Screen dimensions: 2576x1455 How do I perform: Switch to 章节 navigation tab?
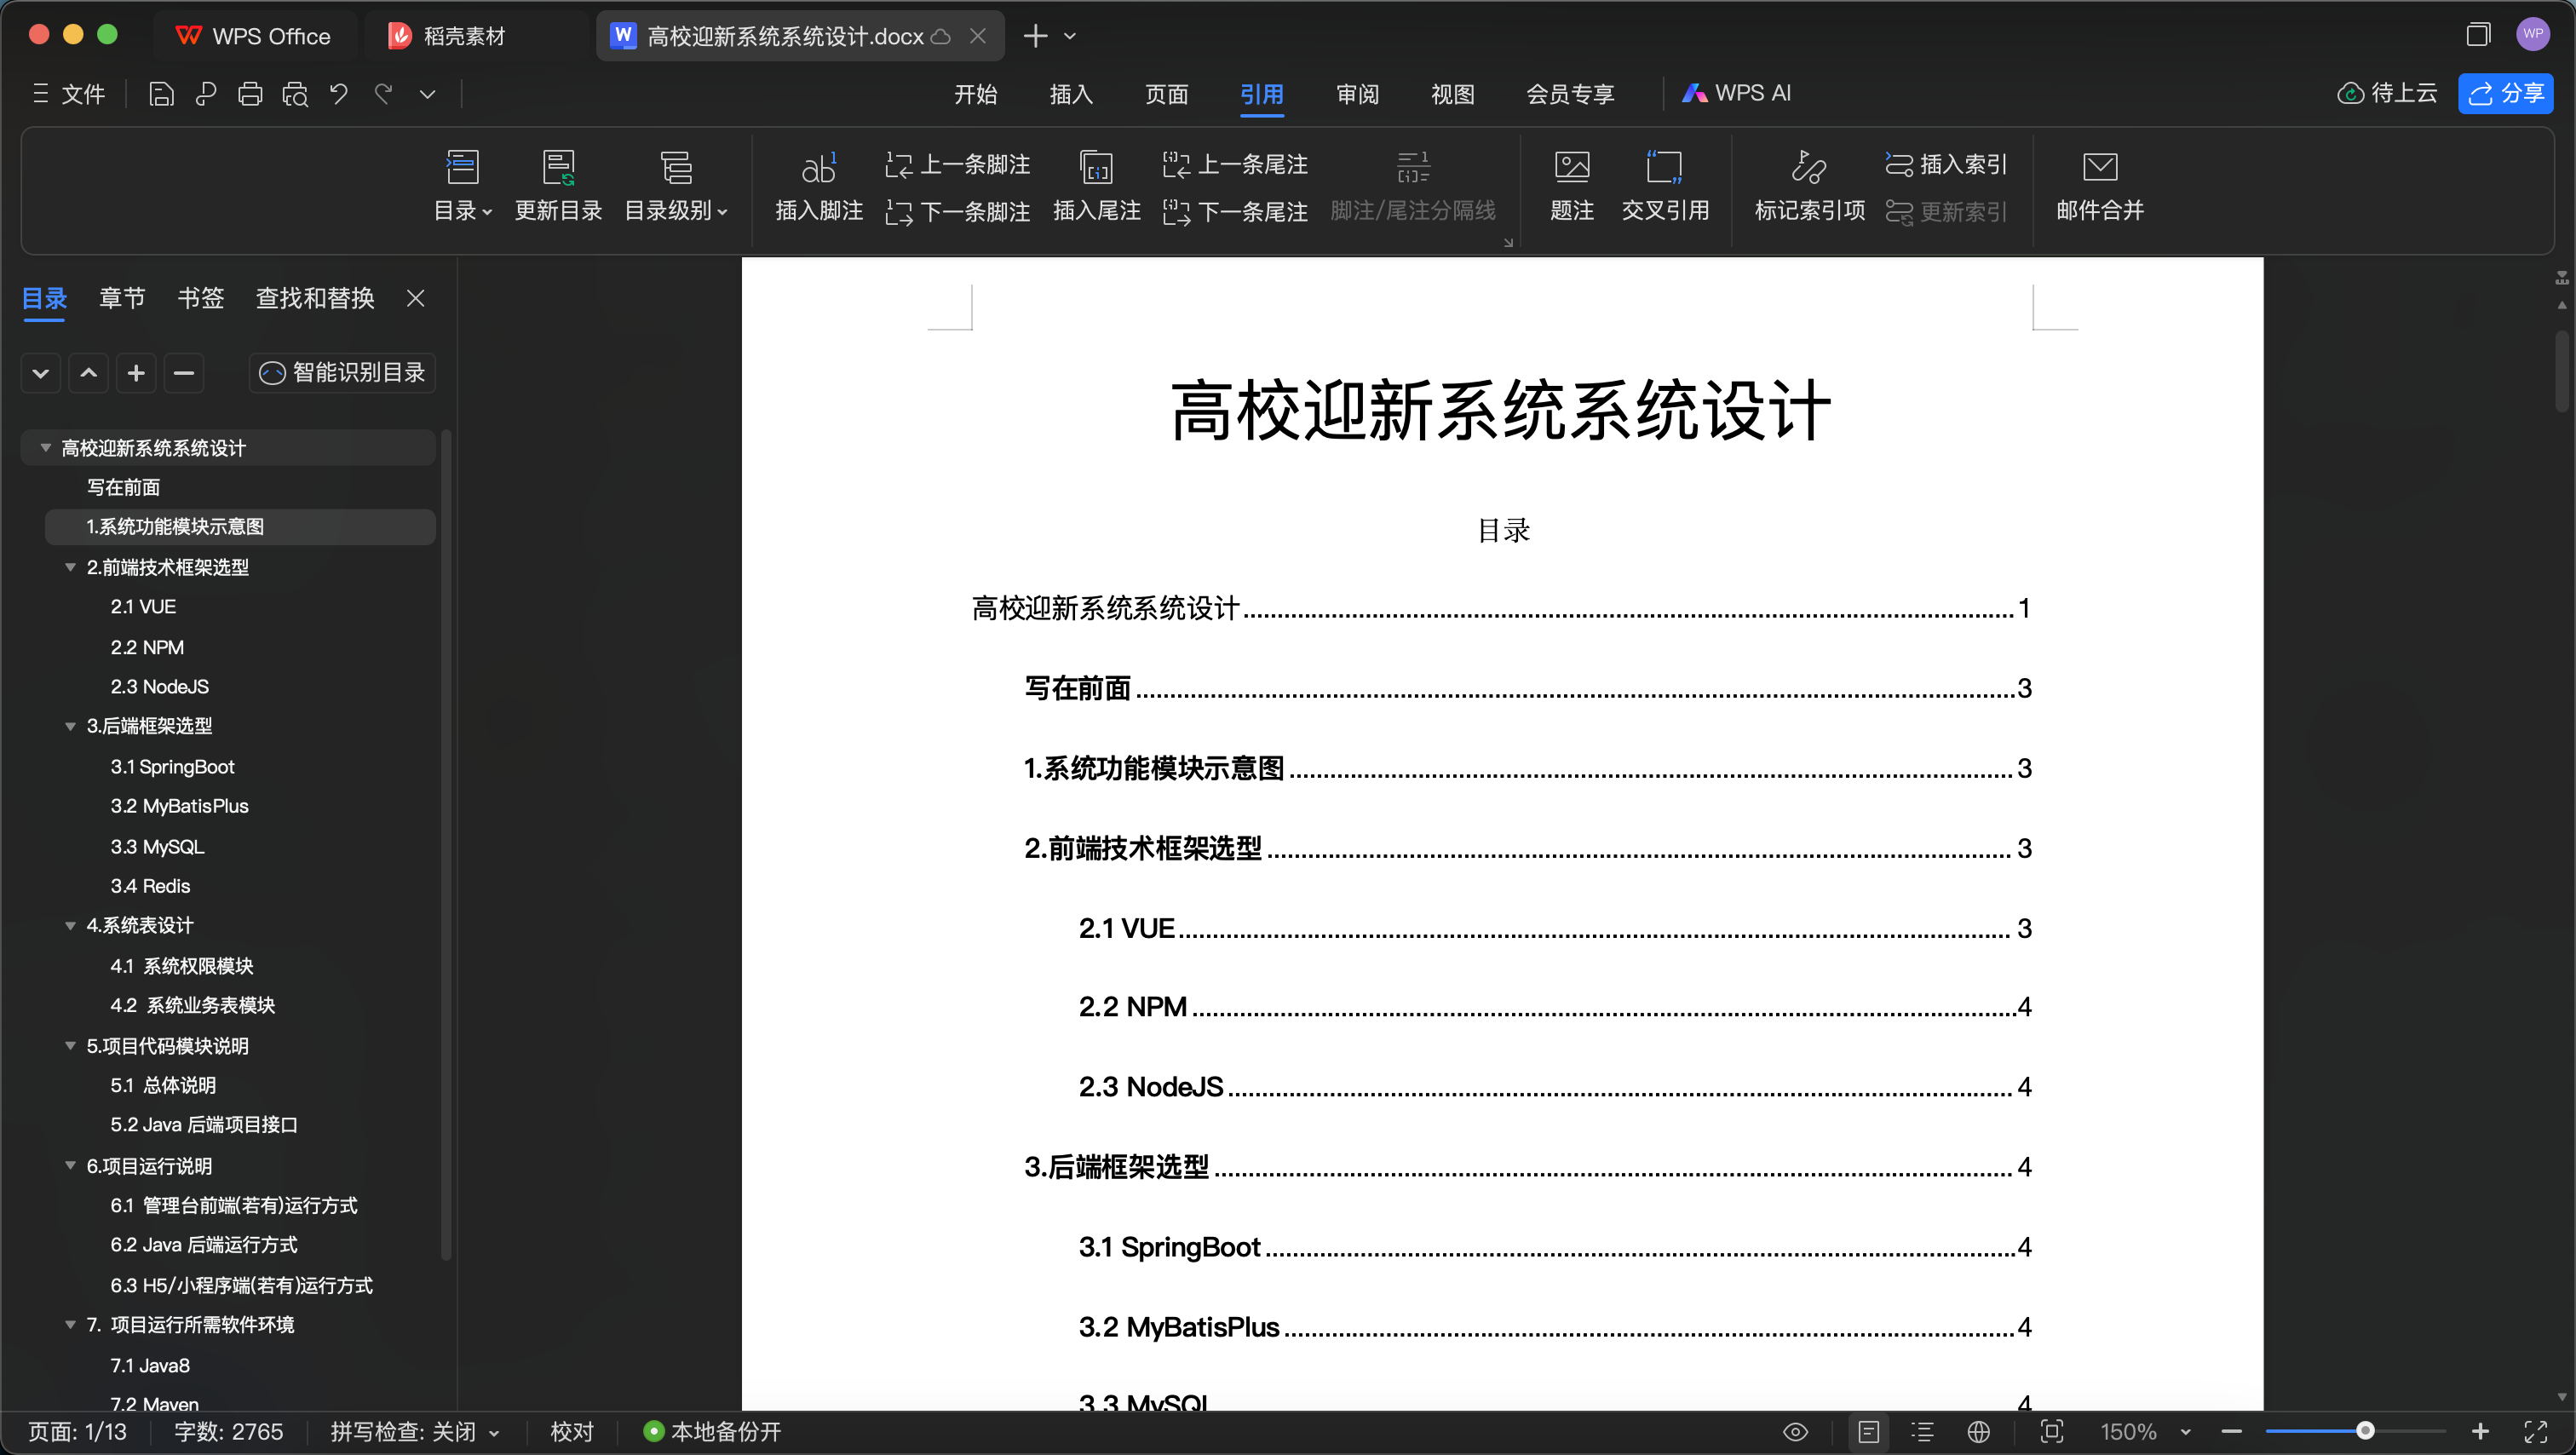(x=122, y=298)
